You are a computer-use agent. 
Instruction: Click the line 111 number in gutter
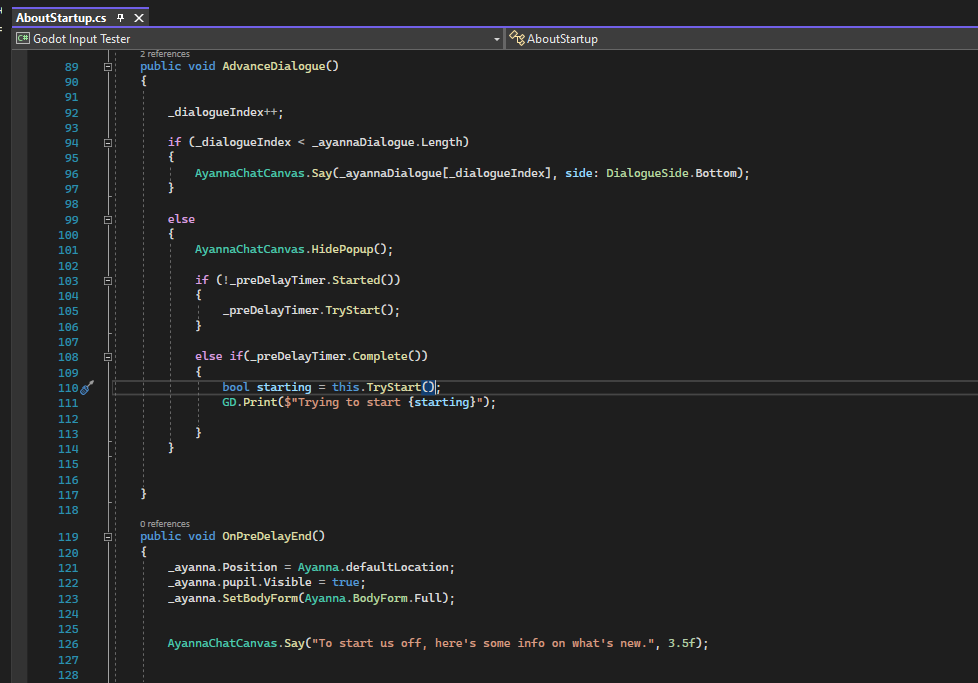(x=69, y=402)
